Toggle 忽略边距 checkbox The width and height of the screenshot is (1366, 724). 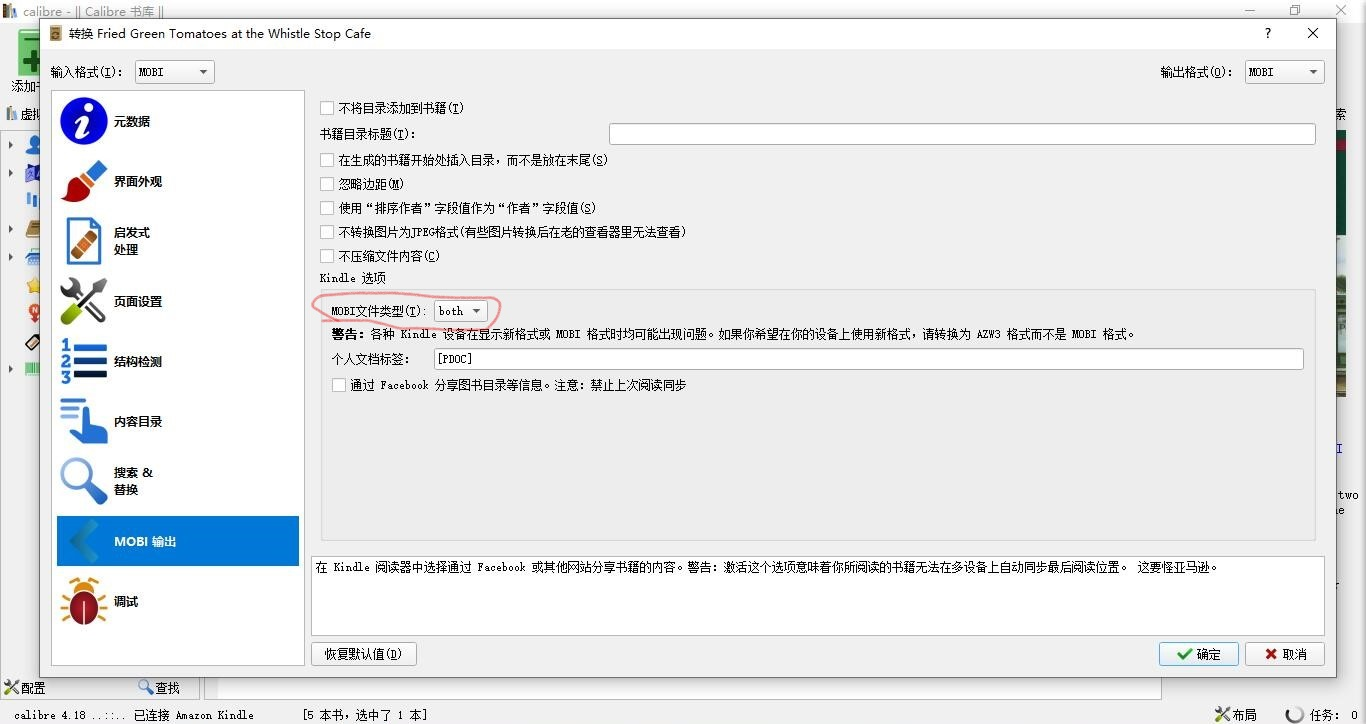pyautogui.click(x=327, y=184)
